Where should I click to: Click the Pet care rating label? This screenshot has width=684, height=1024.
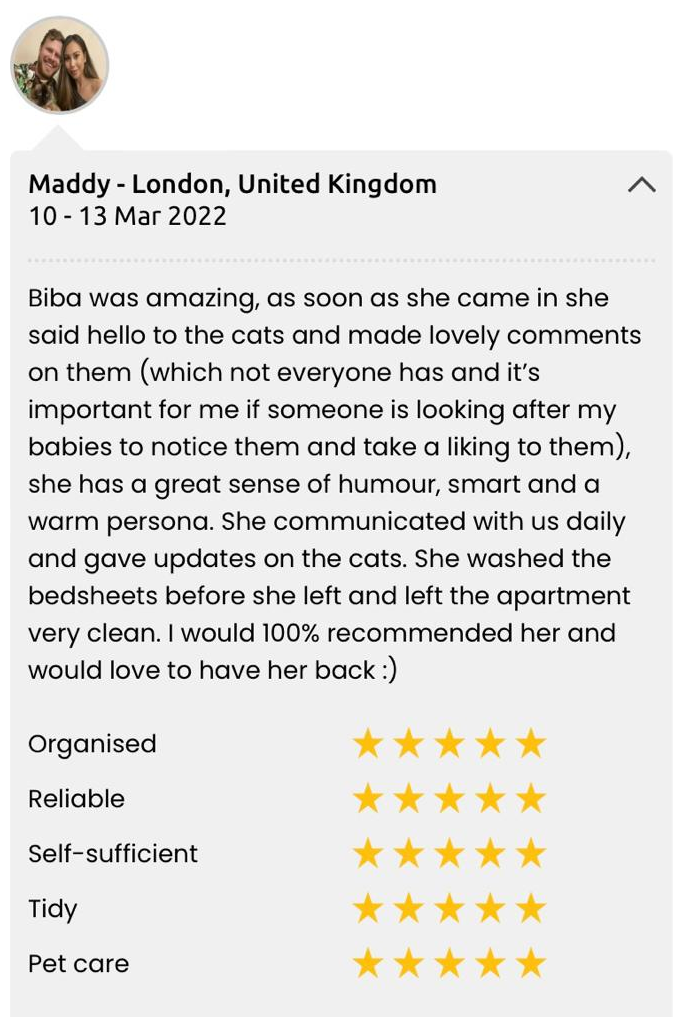[x=78, y=964]
